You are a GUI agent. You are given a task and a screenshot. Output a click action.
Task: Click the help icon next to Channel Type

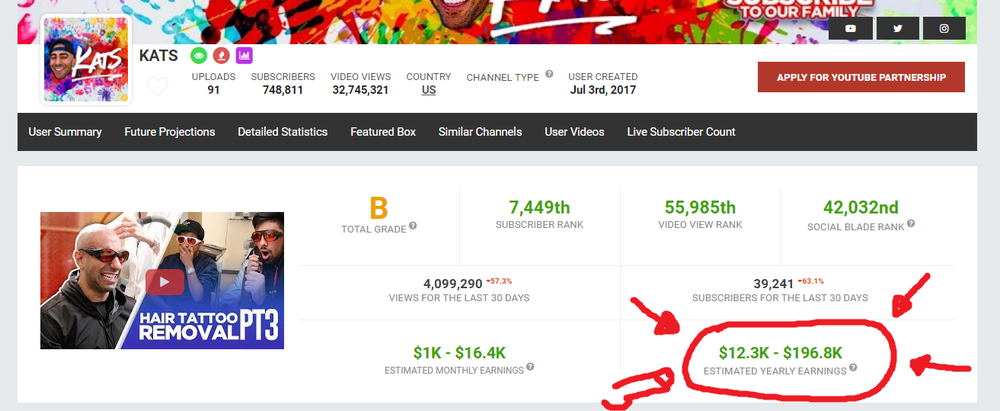pos(549,75)
